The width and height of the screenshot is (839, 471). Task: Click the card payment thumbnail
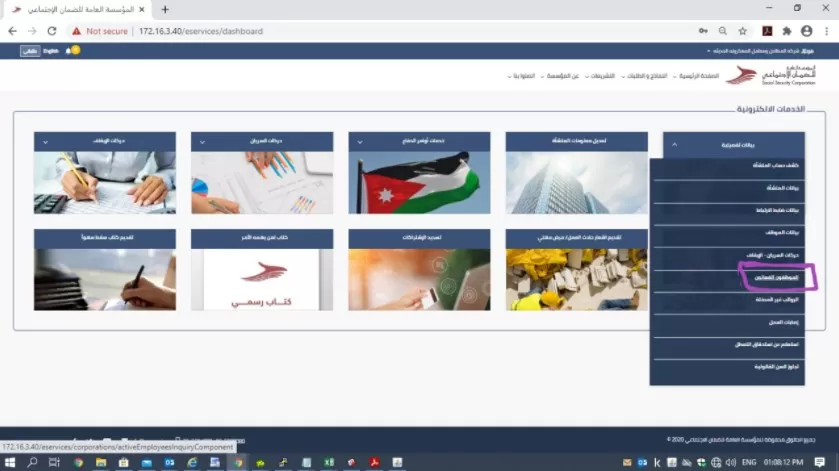click(x=419, y=279)
